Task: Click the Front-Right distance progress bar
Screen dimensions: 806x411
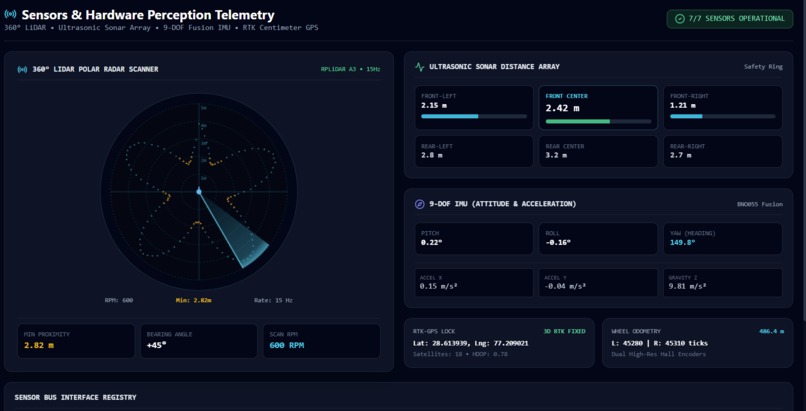Action: (x=723, y=117)
